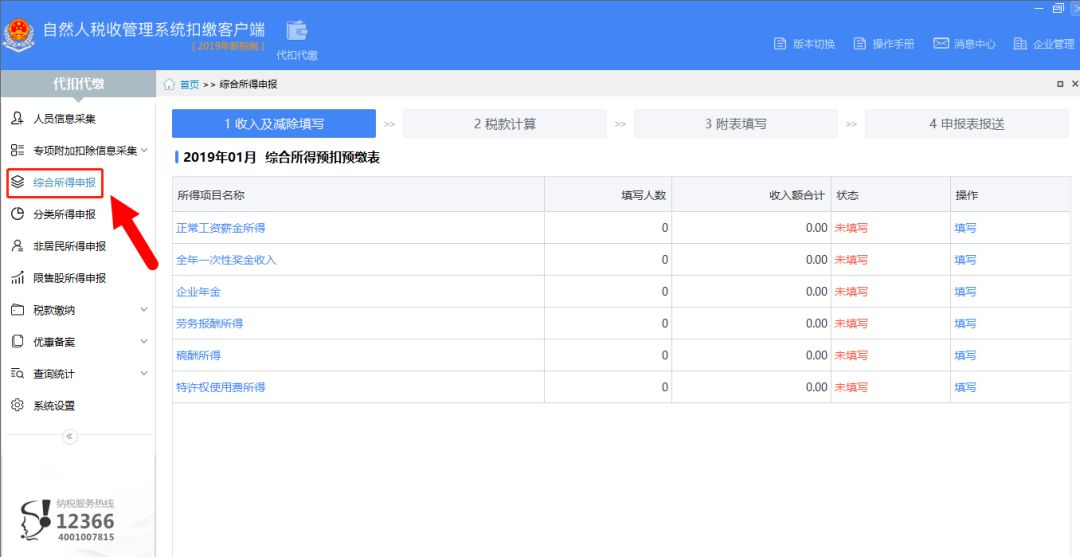The width and height of the screenshot is (1080, 557).
Task: Expand the 查询统计 menu chevron
Action: click(x=144, y=373)
